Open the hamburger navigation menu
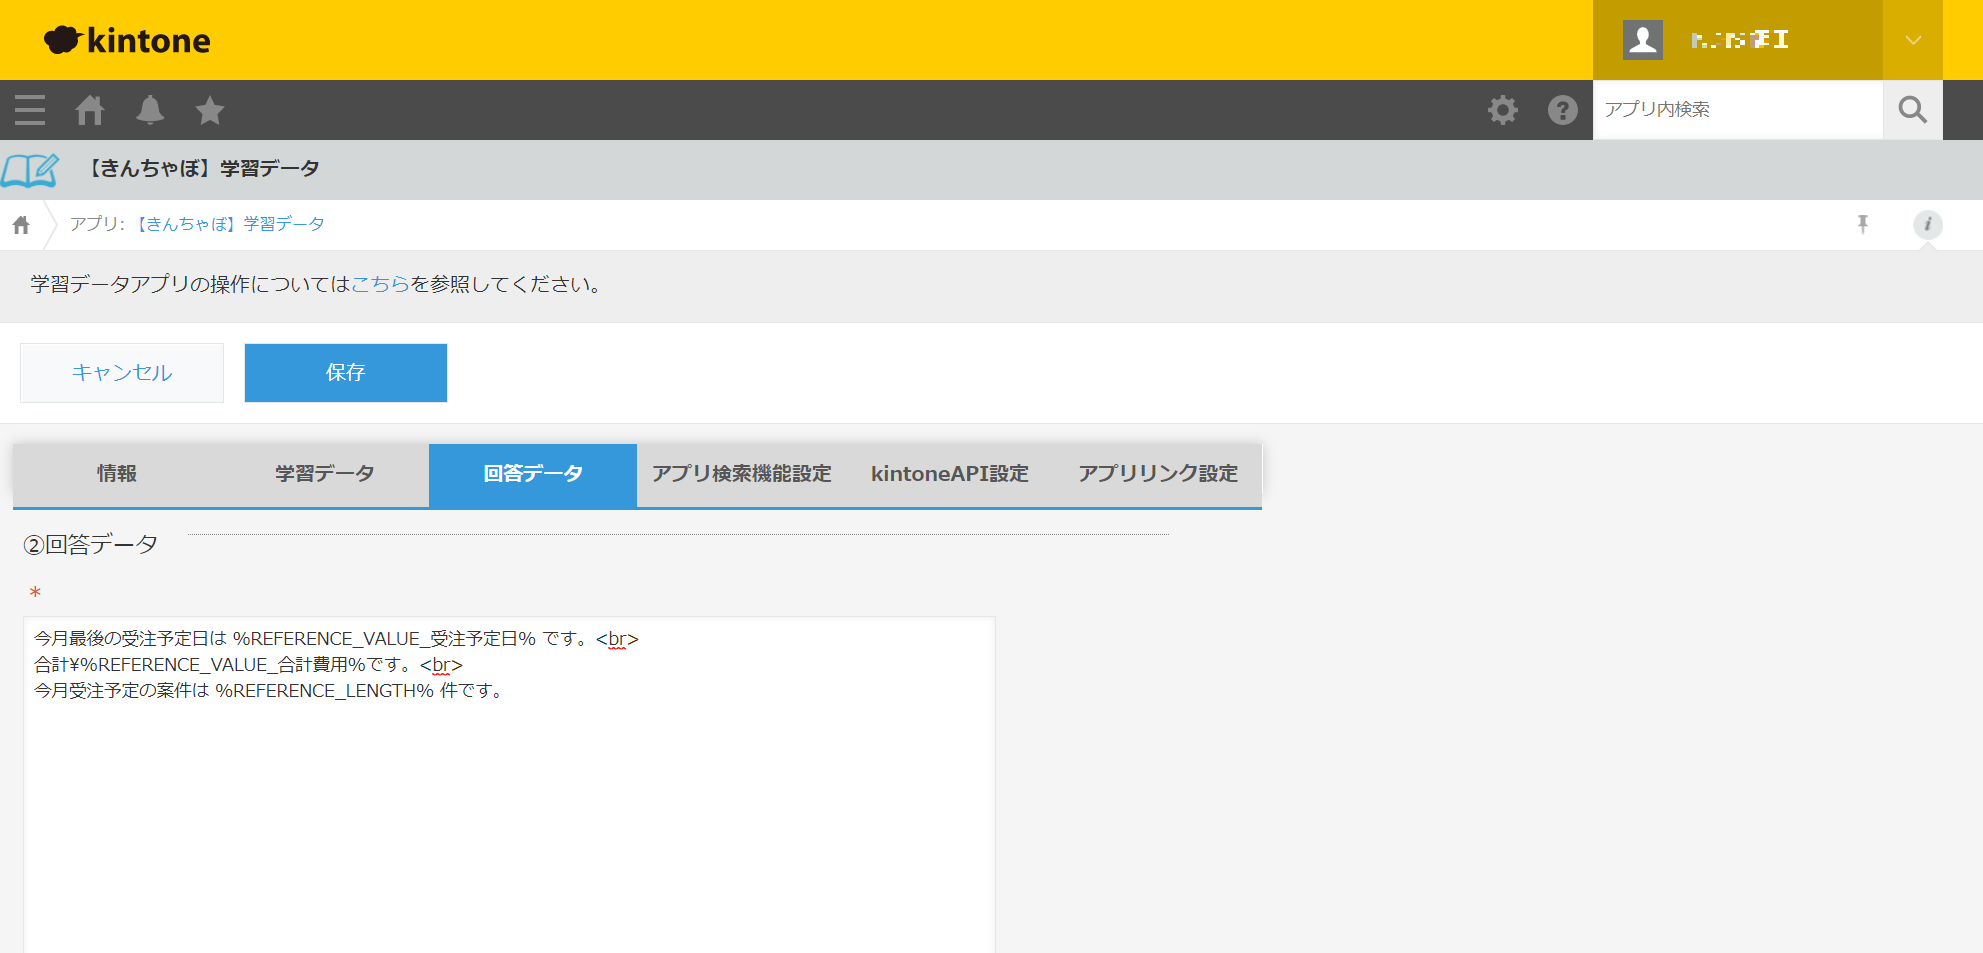 (x=30, y=110)
